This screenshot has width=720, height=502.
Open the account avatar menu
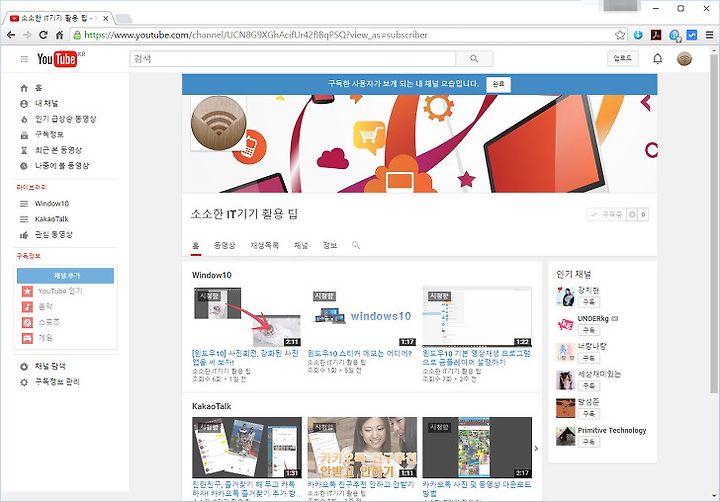[x=684, y=59]
